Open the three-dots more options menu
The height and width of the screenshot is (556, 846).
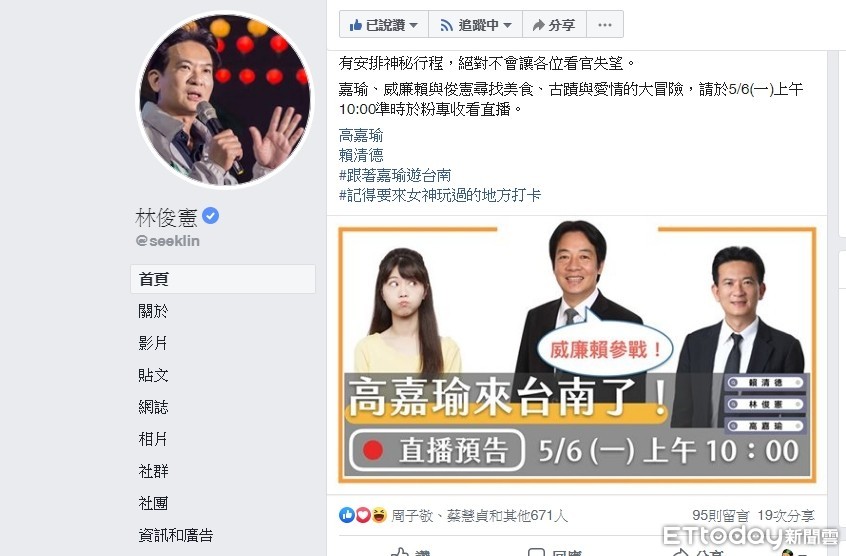pyautogui.click(x=605, y=25)
